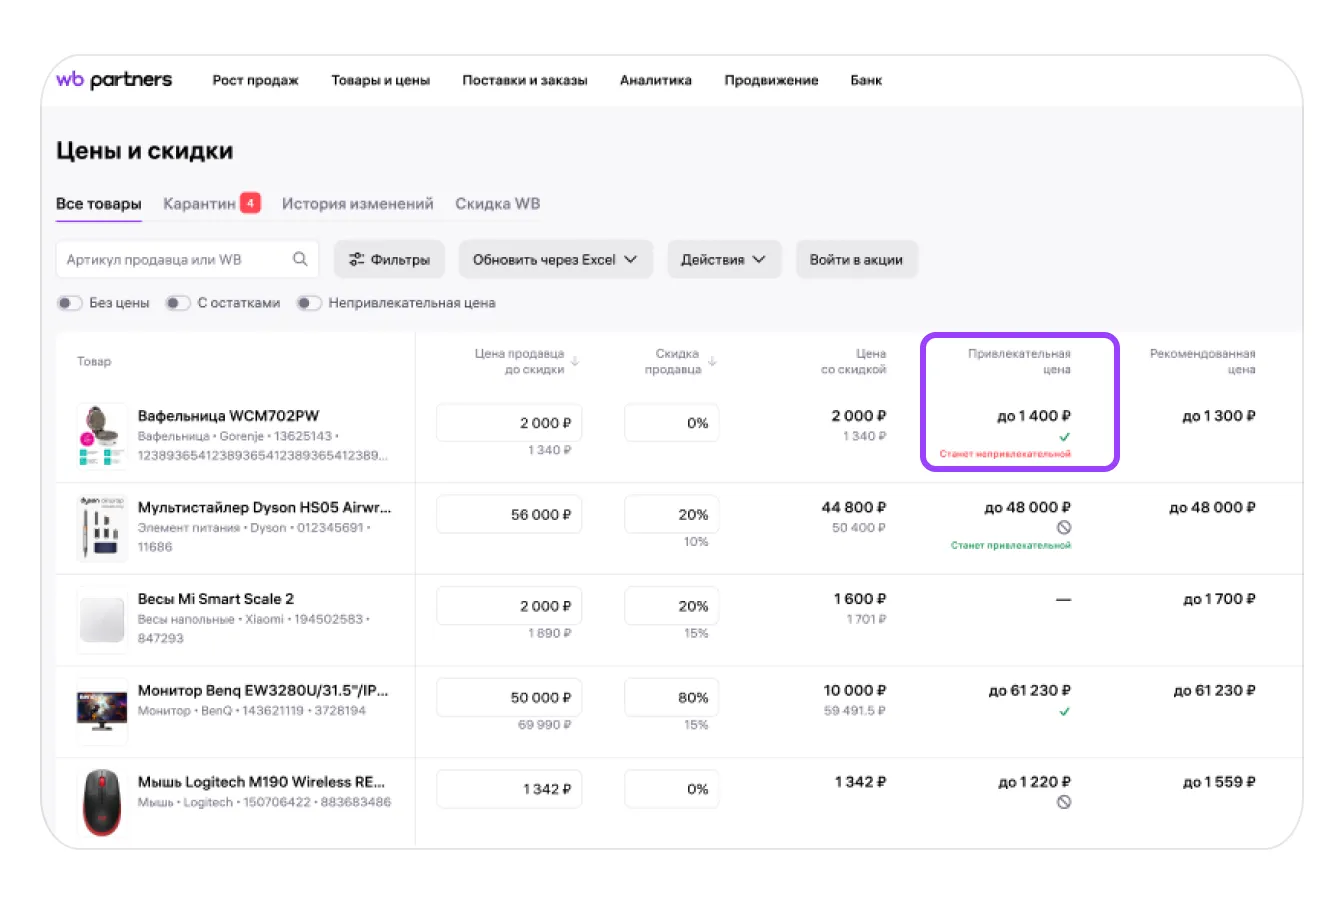Open Dyson HS05 multistyler thumbnail
Screen dimensions: 1344x904
[102, 526]
